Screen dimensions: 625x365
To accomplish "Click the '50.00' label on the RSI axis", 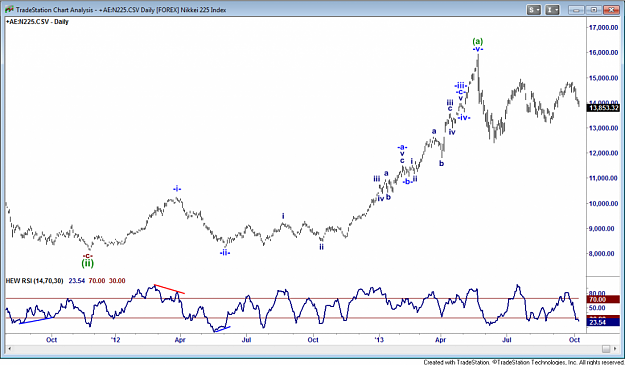I will point(597,308).
